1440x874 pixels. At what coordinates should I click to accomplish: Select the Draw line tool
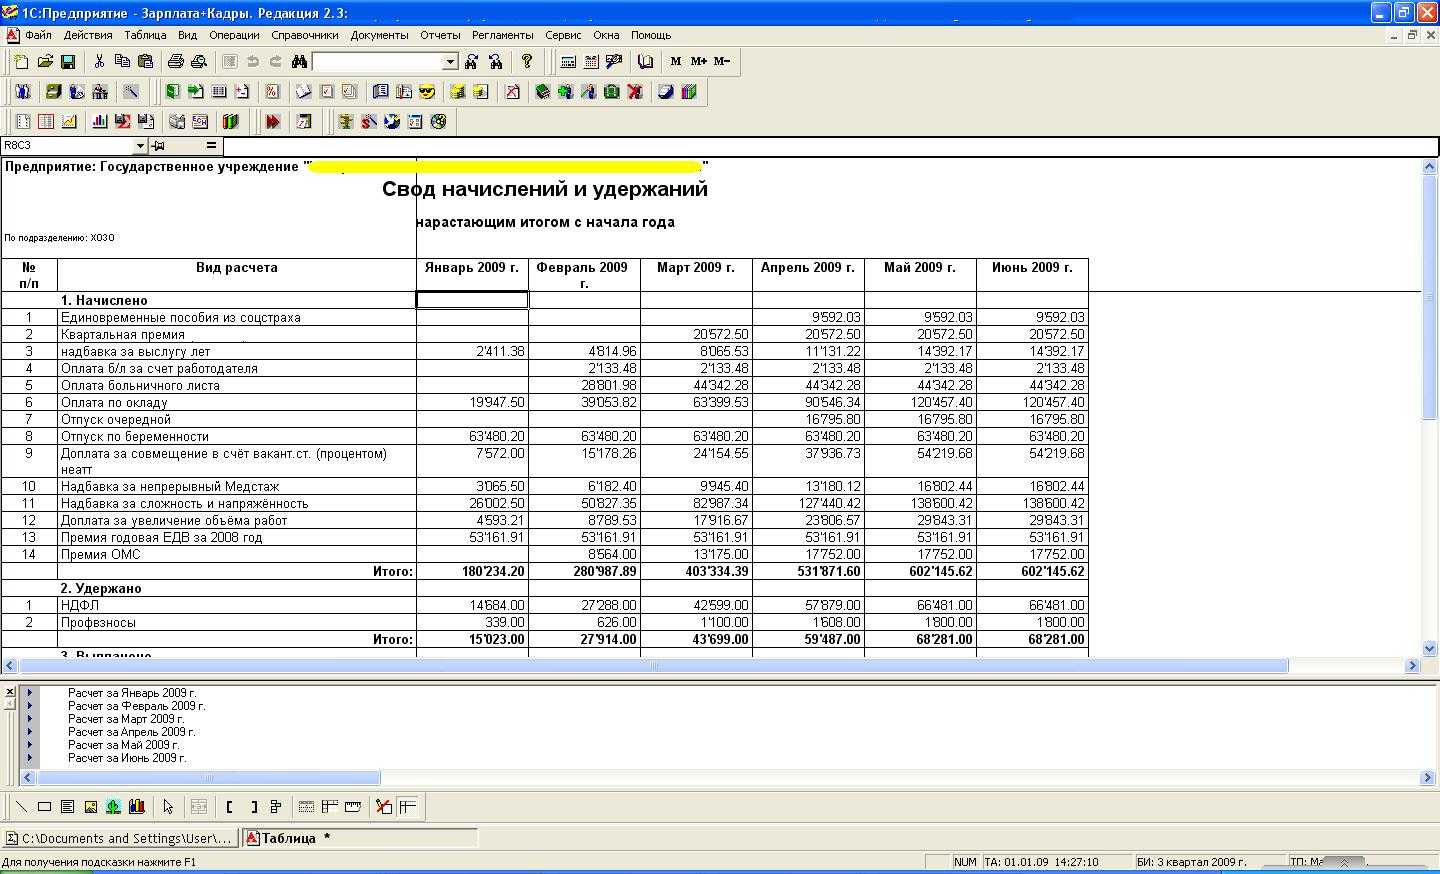coord(22,807)
